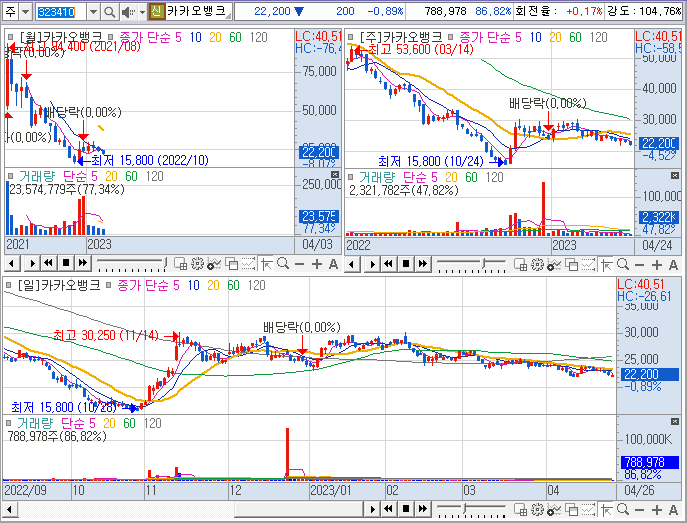Open stock search with the magnifier icon
The height and width of the screenshot is (523, 687).
(110, 12)
